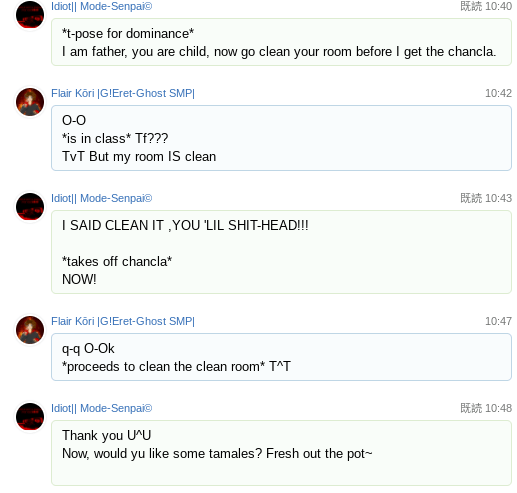The height and width of the screenshot is (493, 517).
Task: Click the 10:48 read timestamp
Action: (486, 408)
